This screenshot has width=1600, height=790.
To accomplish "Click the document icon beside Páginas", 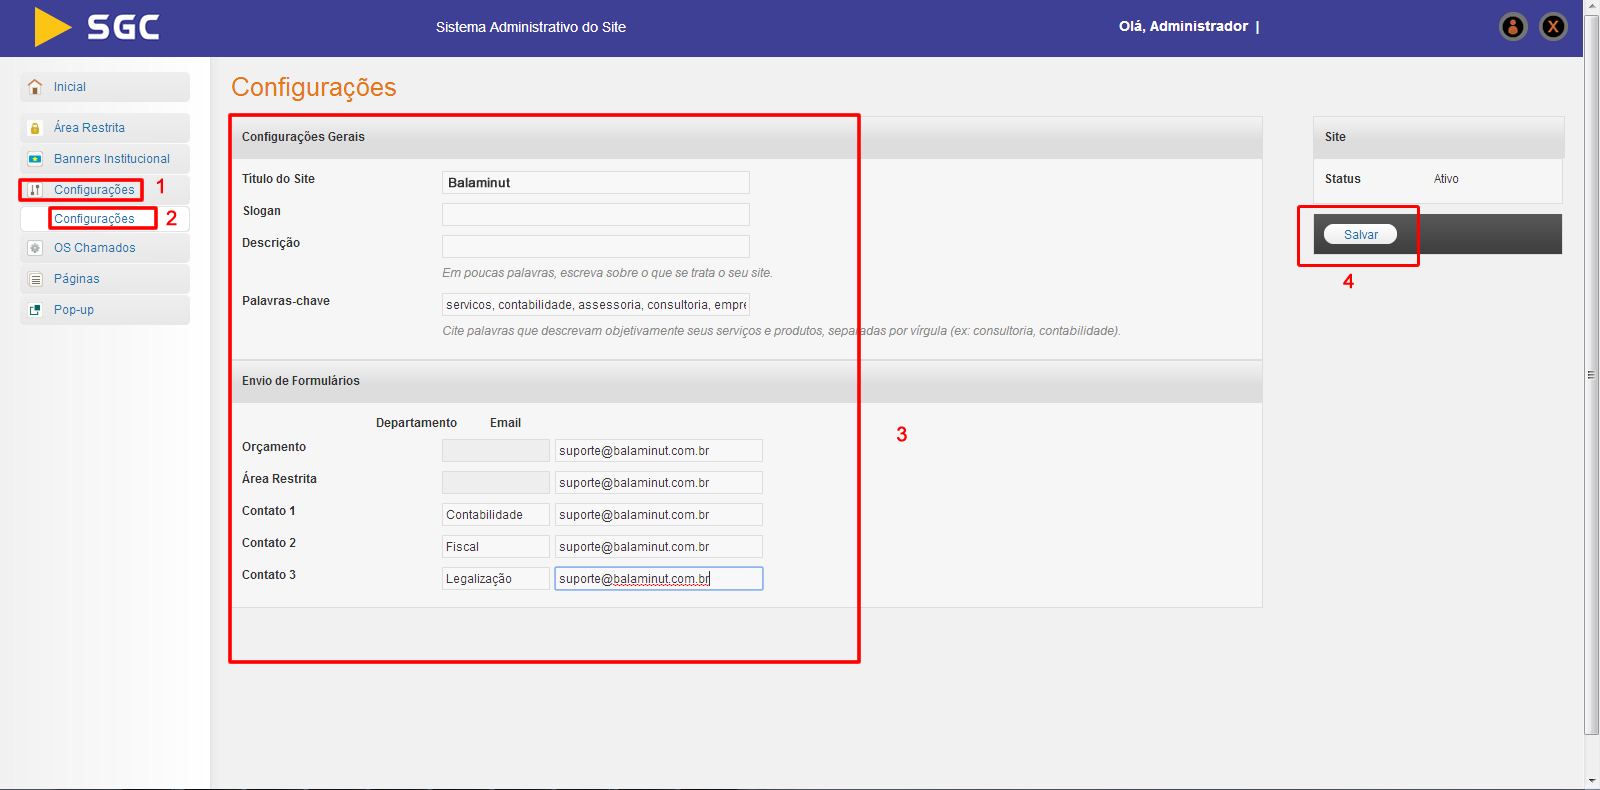I will (x=35, y=279).
